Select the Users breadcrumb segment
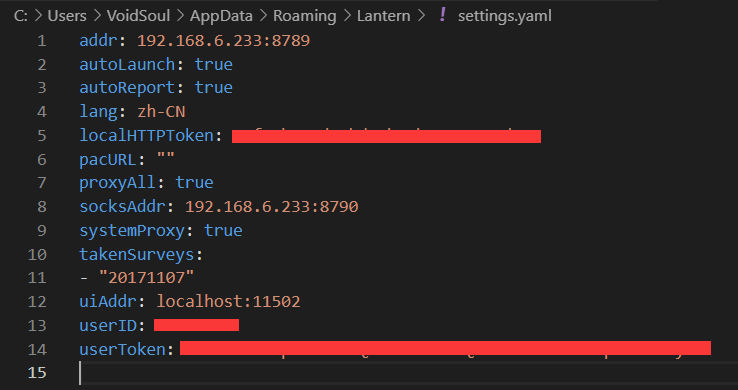Screen dimensions: 738x390 pyautogui.click(x=67, y=16)
